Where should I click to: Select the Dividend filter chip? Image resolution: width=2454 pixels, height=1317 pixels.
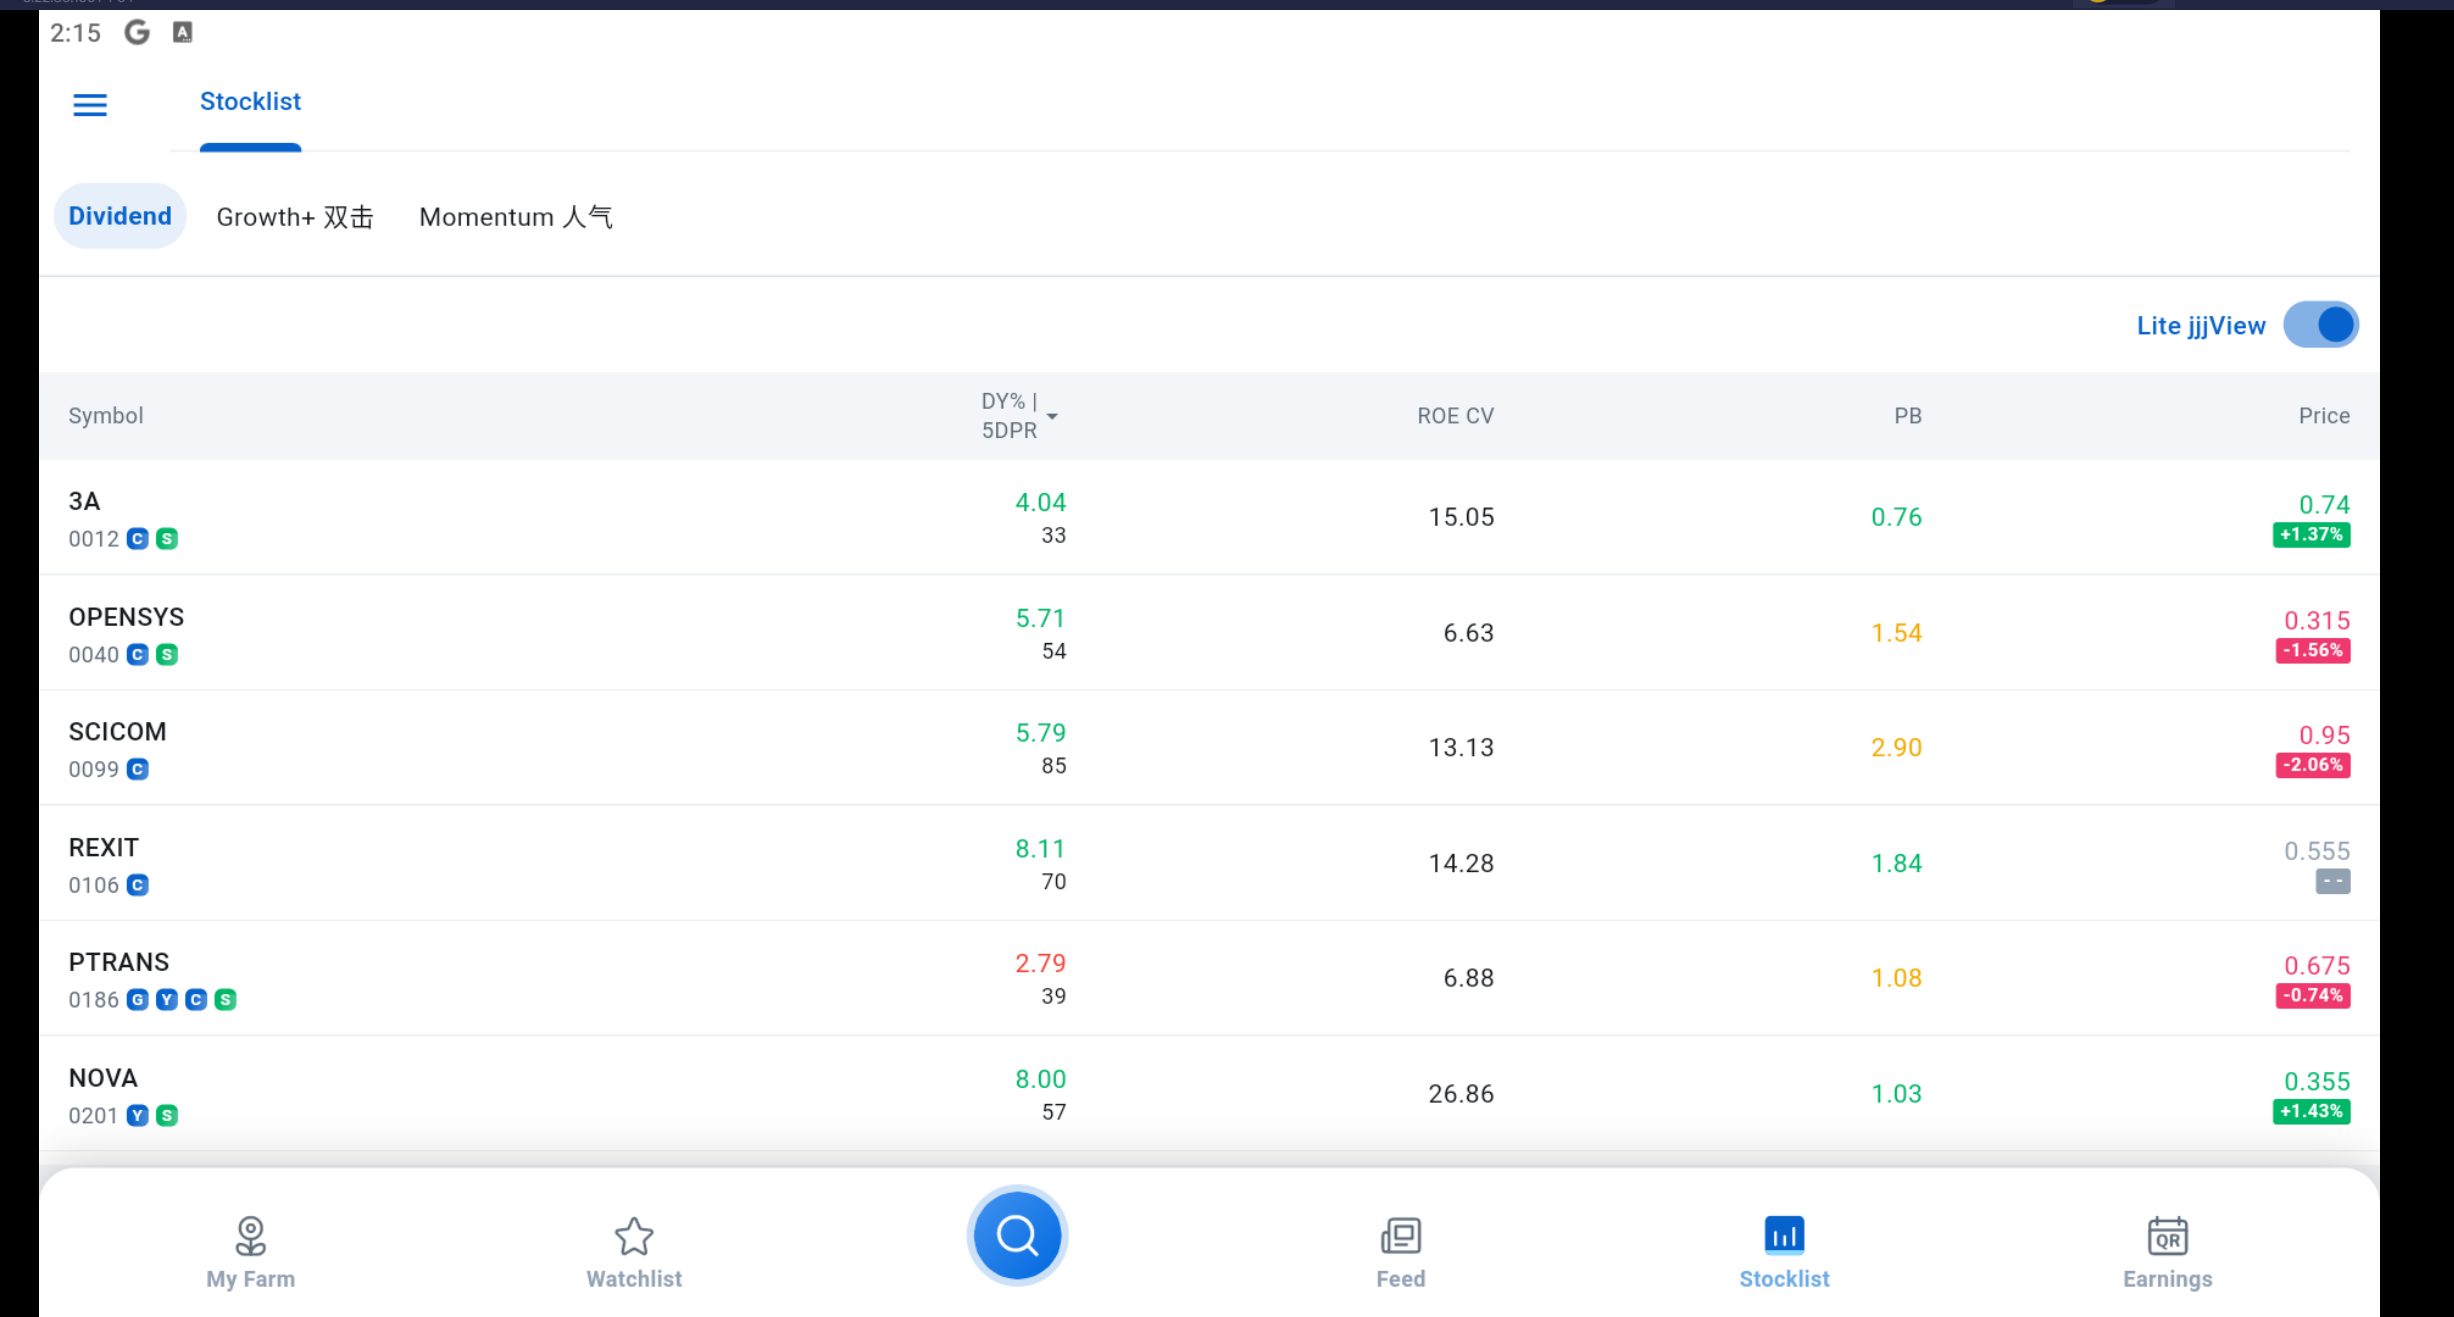[120, 216]
